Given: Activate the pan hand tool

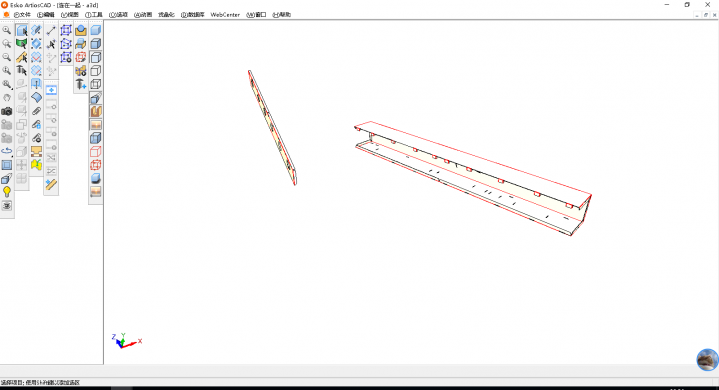Looking at the screenshot, I should 6,98.
